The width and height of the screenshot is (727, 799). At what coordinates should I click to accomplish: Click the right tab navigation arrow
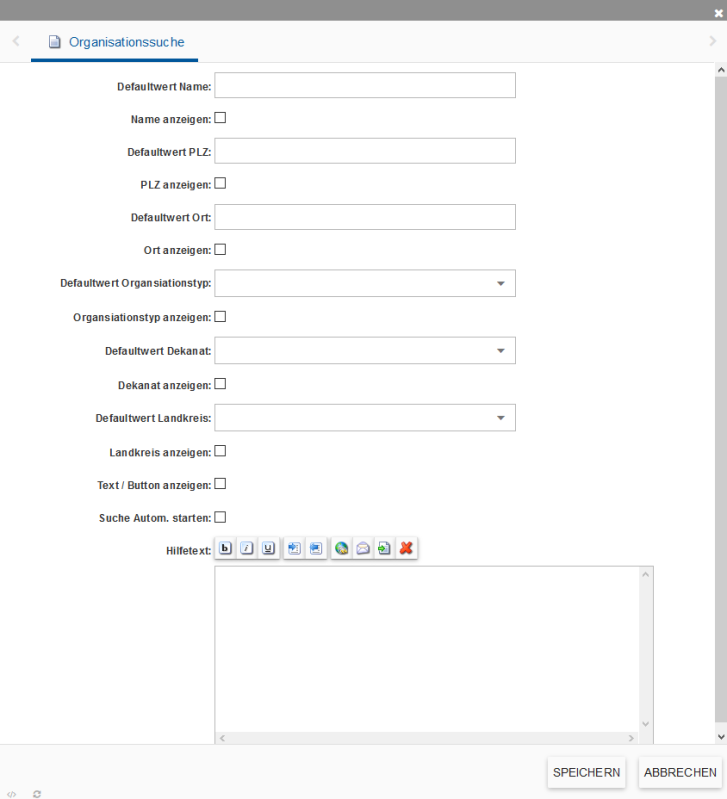712,42
